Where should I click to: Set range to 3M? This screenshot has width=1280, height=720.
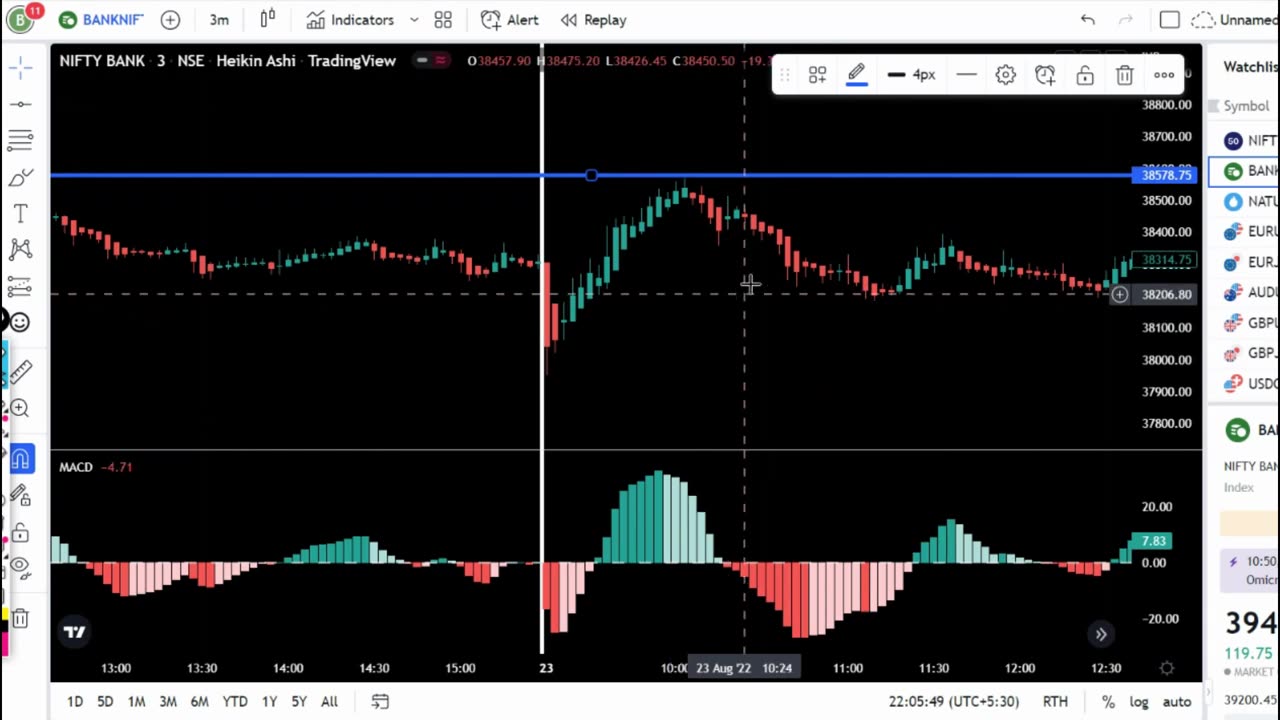point(168,702)
